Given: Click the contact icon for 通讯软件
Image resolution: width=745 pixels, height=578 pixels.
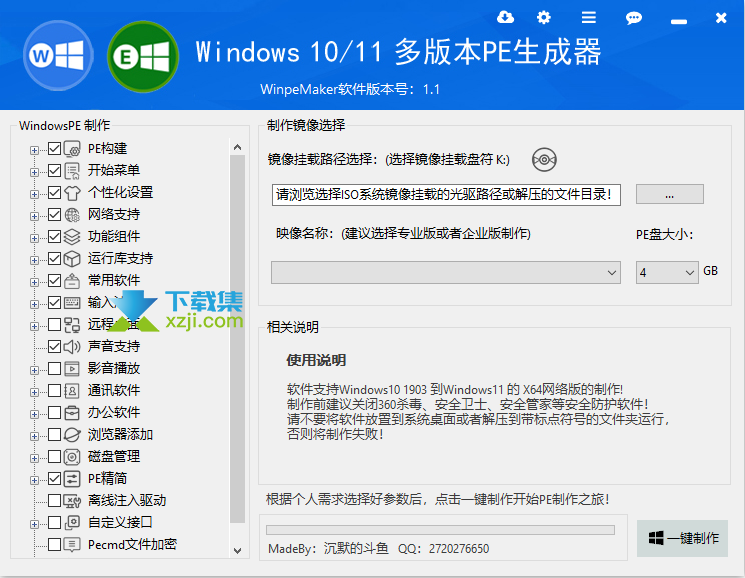Looking at the screenshot, I should click(x=72, y=390).
